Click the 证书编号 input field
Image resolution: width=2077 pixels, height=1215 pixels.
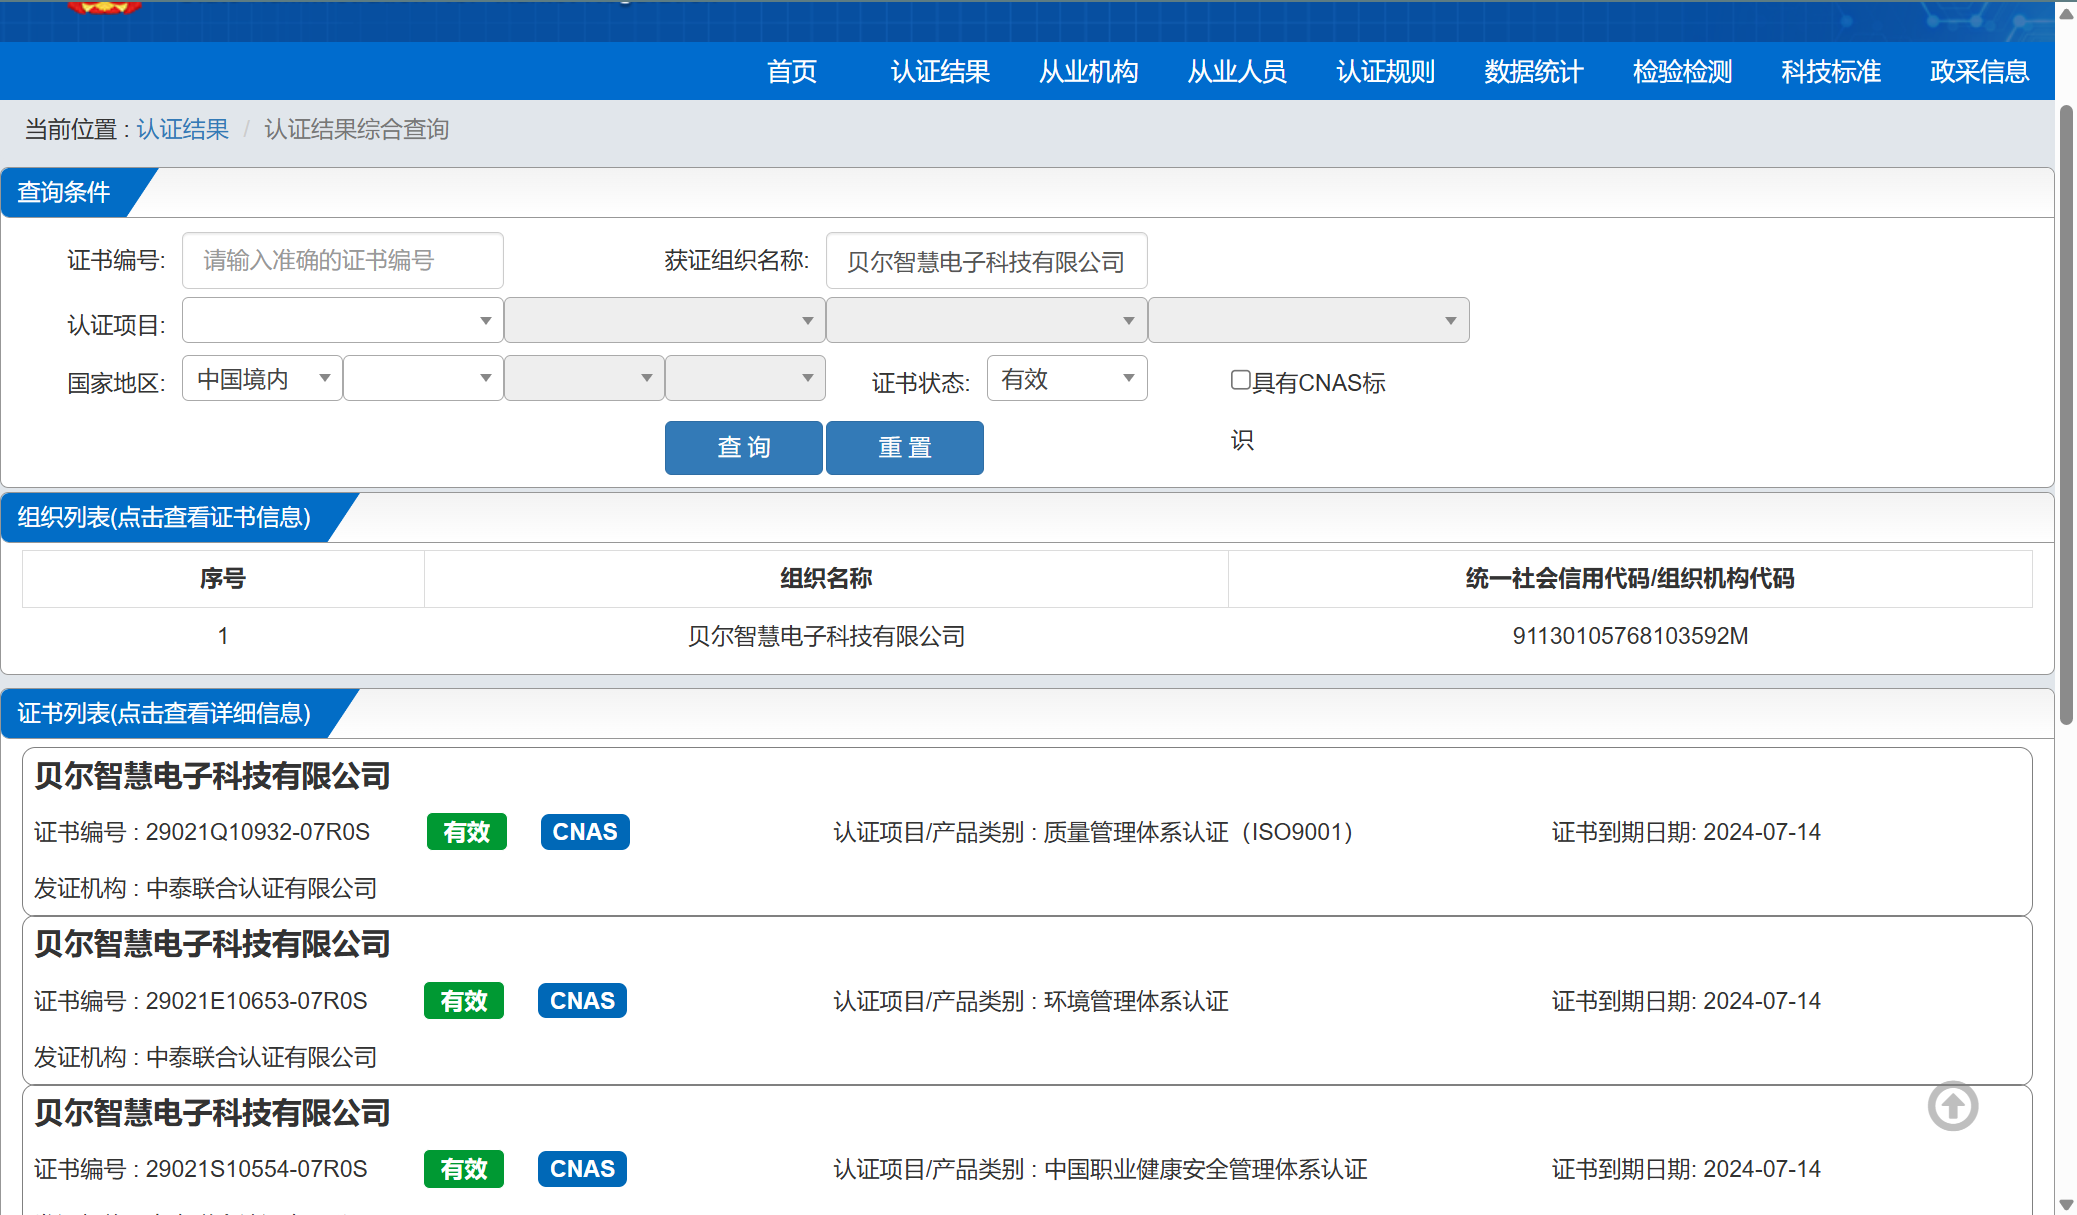coord(343,261)
